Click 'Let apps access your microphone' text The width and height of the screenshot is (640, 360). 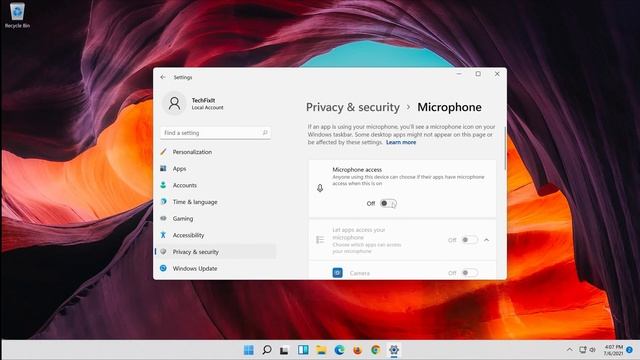click(359, 233)
